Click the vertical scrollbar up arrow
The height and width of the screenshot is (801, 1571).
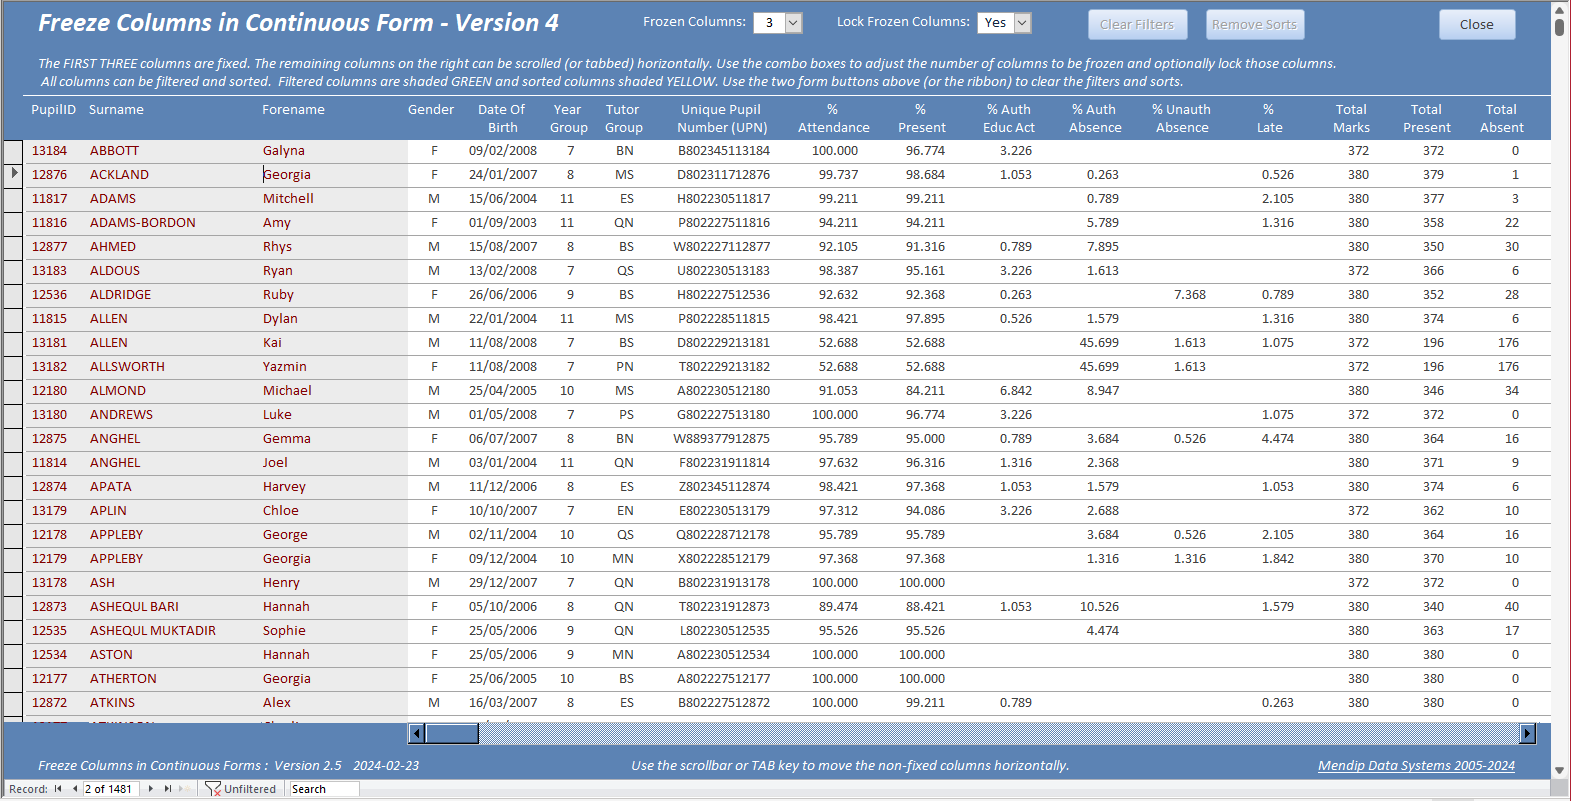(1559, 10)
